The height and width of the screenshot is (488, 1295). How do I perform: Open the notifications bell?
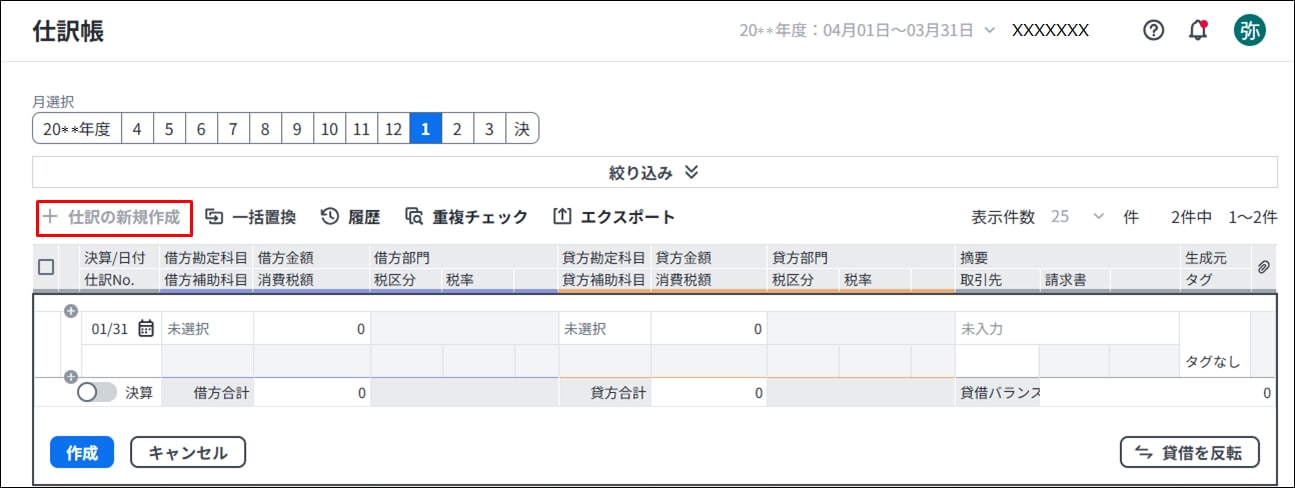(x=1197, y=30)
